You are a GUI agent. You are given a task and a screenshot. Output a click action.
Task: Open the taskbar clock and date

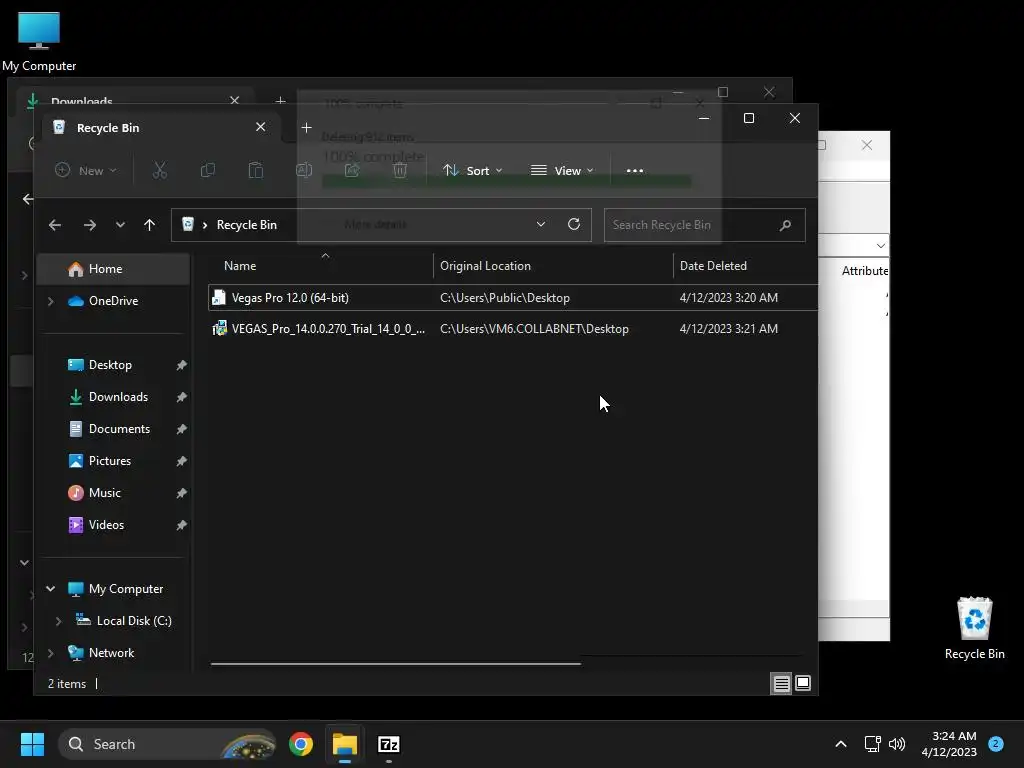[x=949, y=744]
